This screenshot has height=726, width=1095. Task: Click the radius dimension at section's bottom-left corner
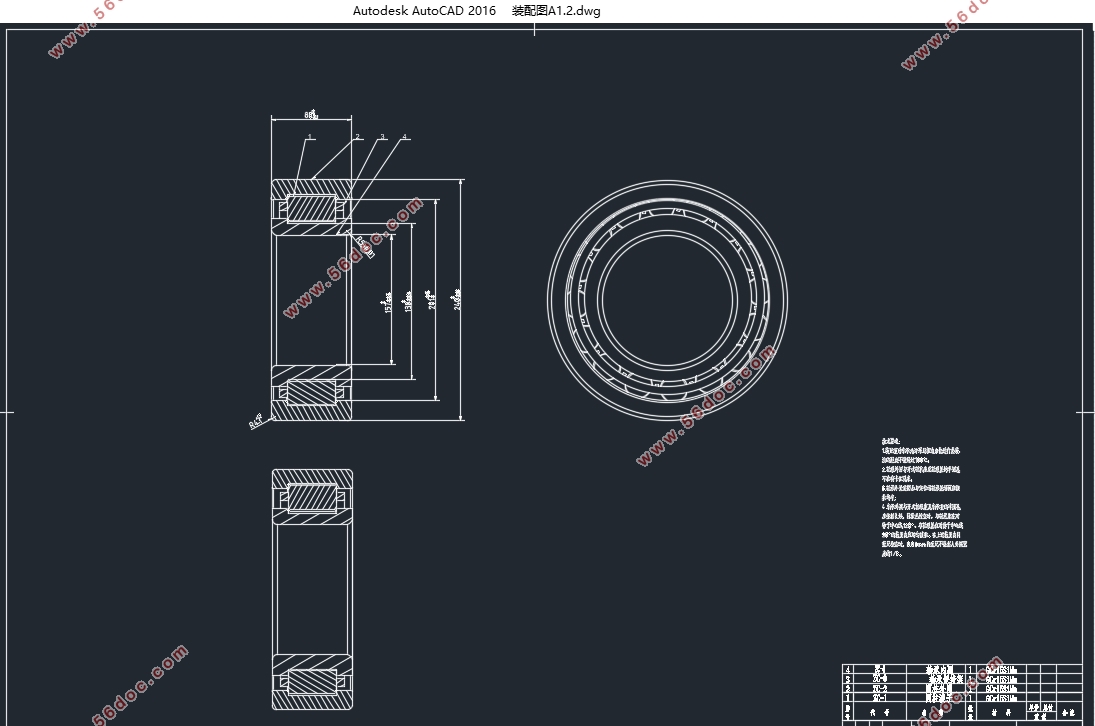[257, 422]
